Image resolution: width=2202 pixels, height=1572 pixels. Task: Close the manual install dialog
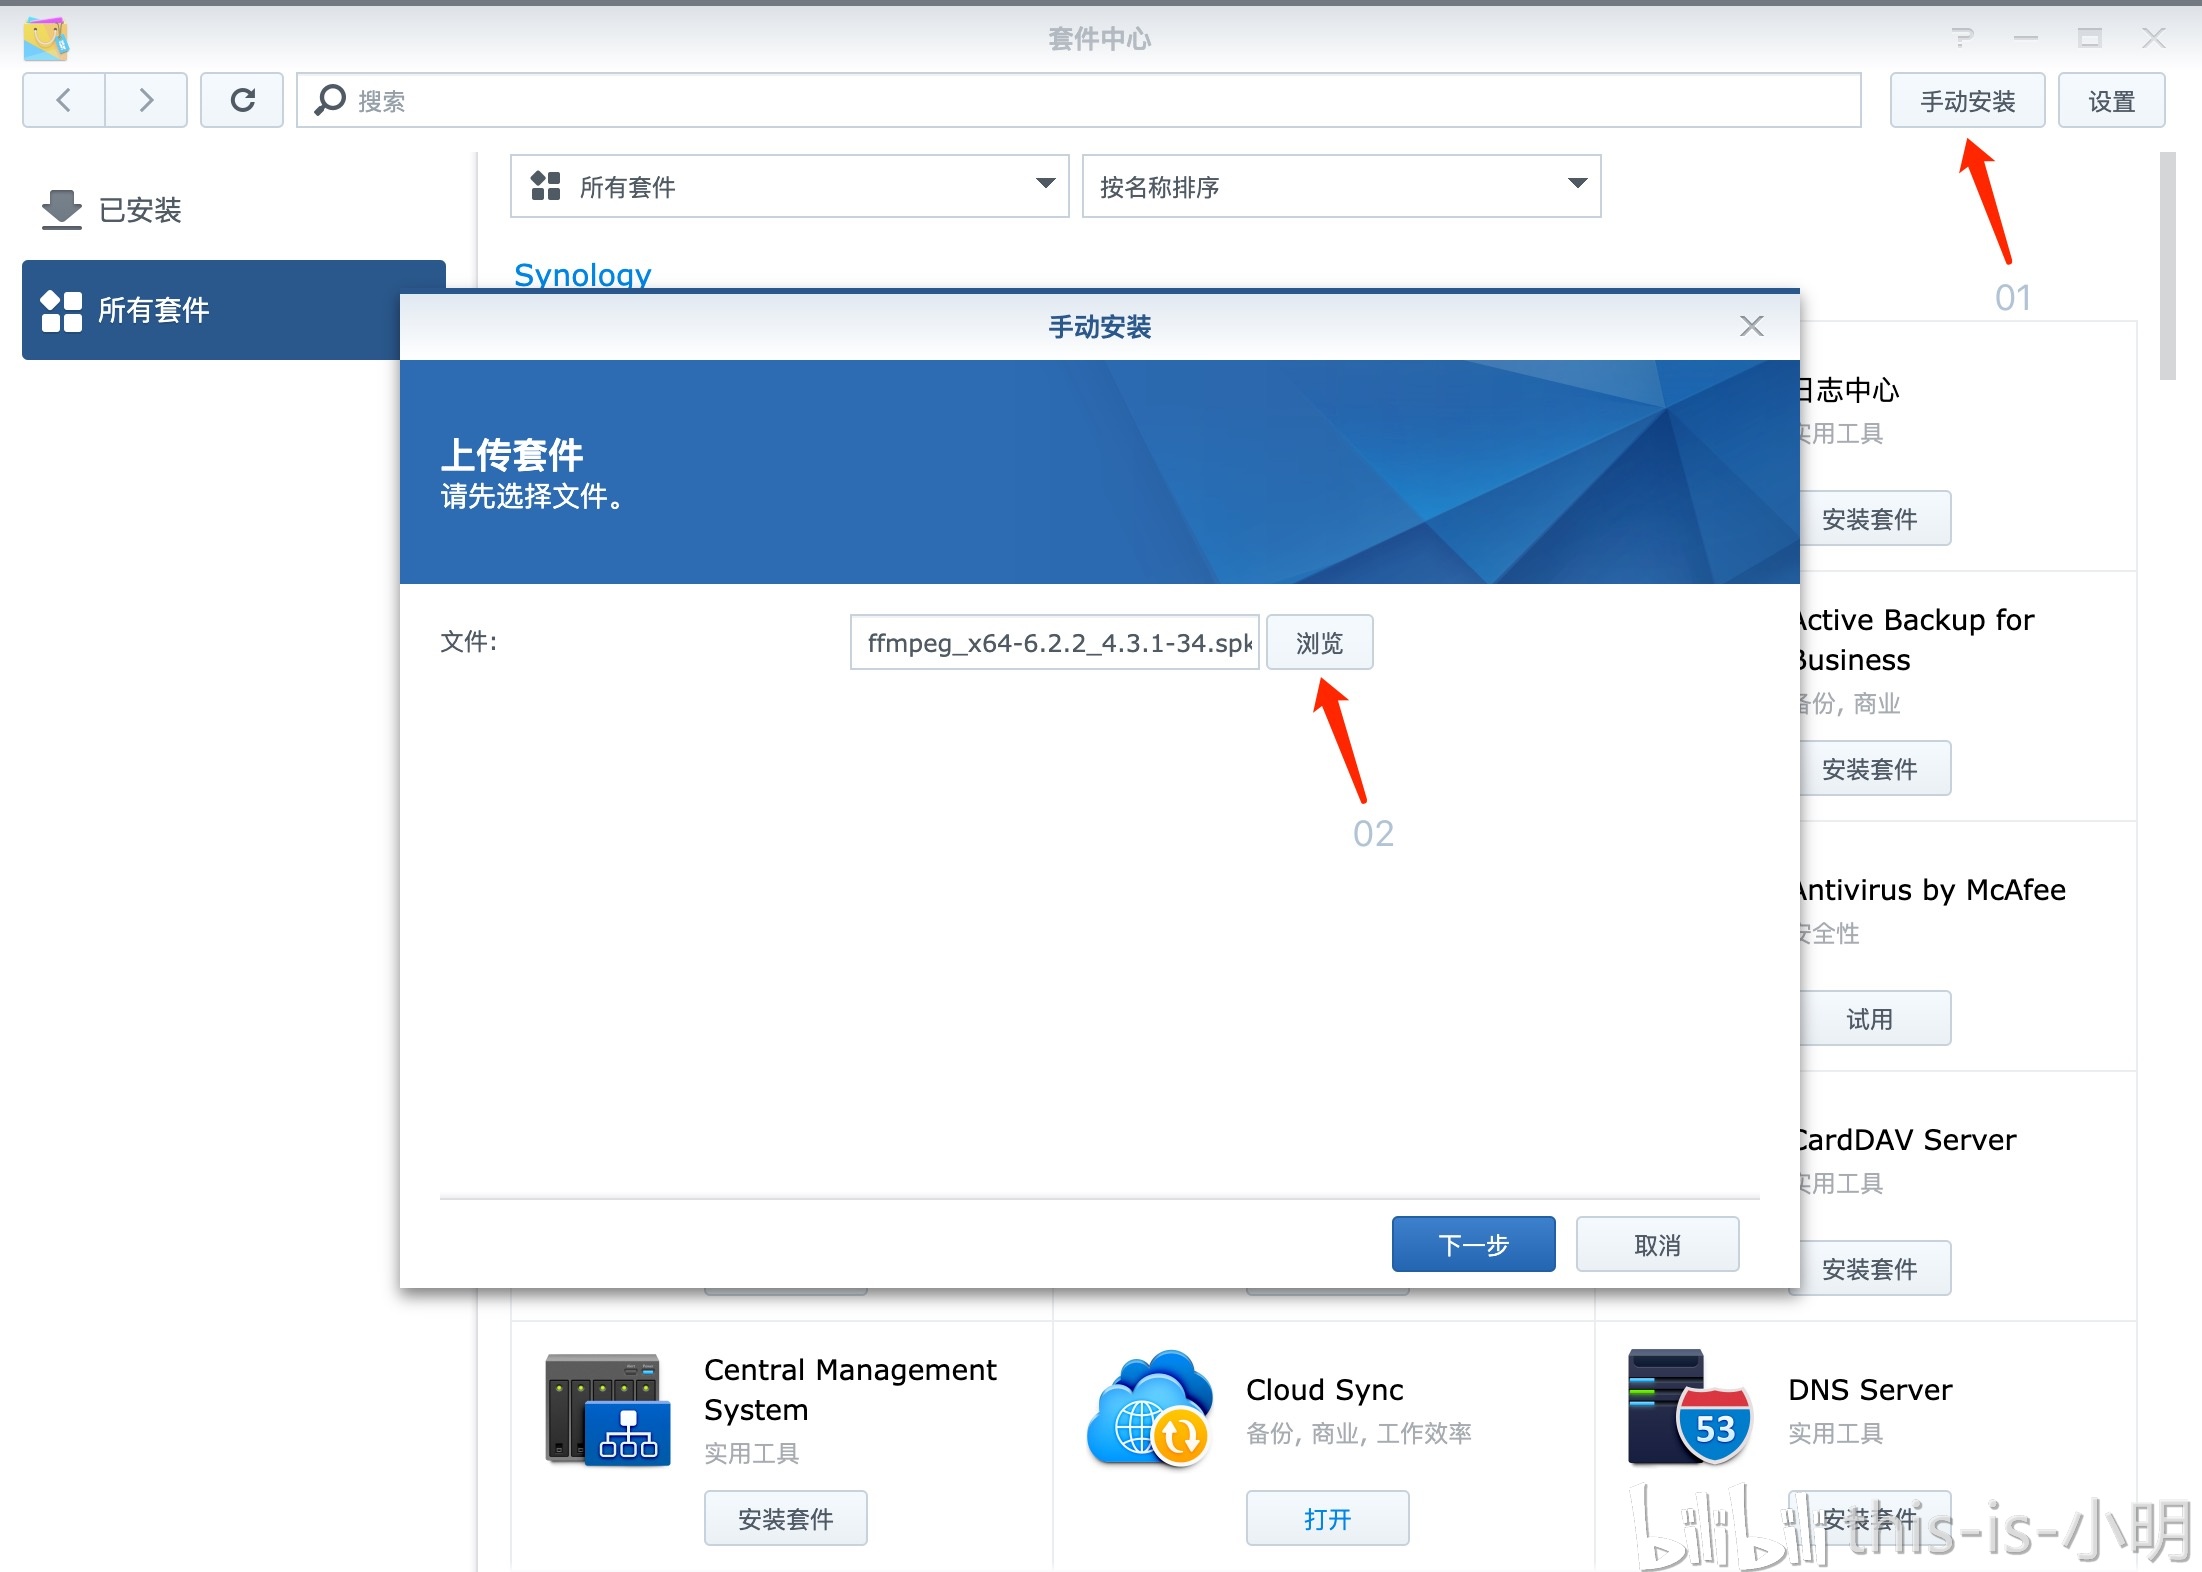tap(1751, 326)
